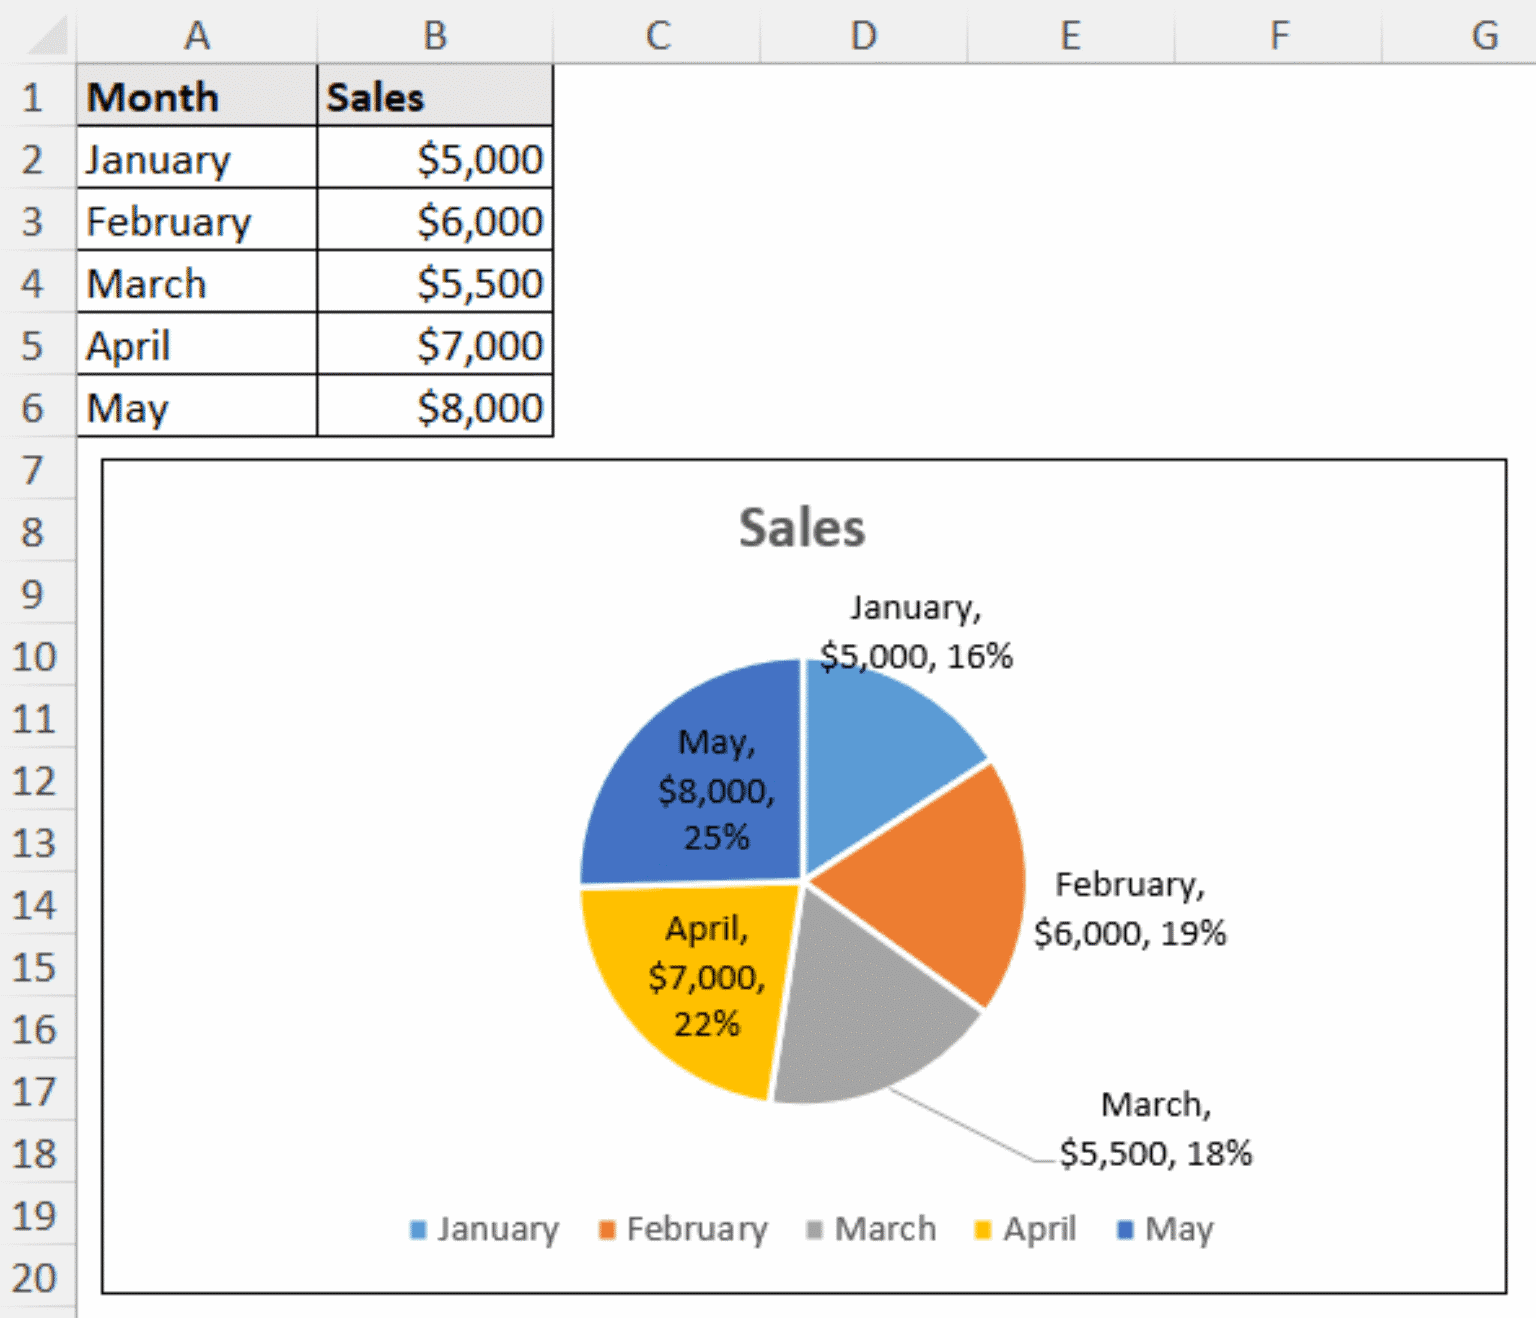
Task: Select column D header
Action: pyautogui.click(x=864, y=34)
